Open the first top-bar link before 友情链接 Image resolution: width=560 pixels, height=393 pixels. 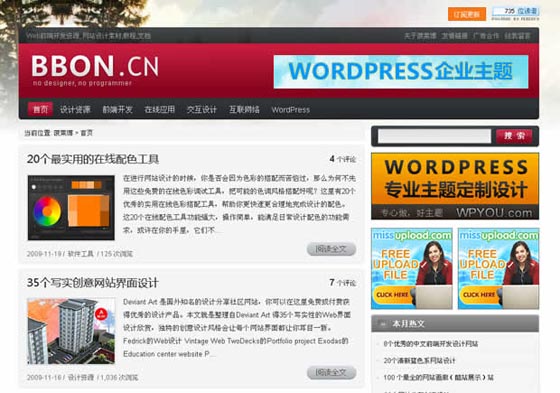420,36
